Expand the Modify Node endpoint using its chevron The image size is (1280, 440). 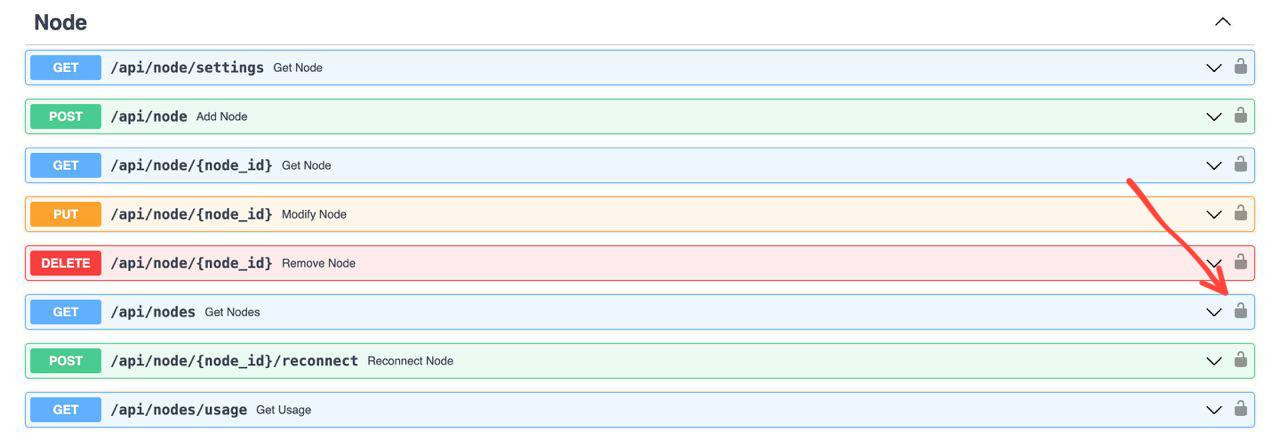(1213, 215)
